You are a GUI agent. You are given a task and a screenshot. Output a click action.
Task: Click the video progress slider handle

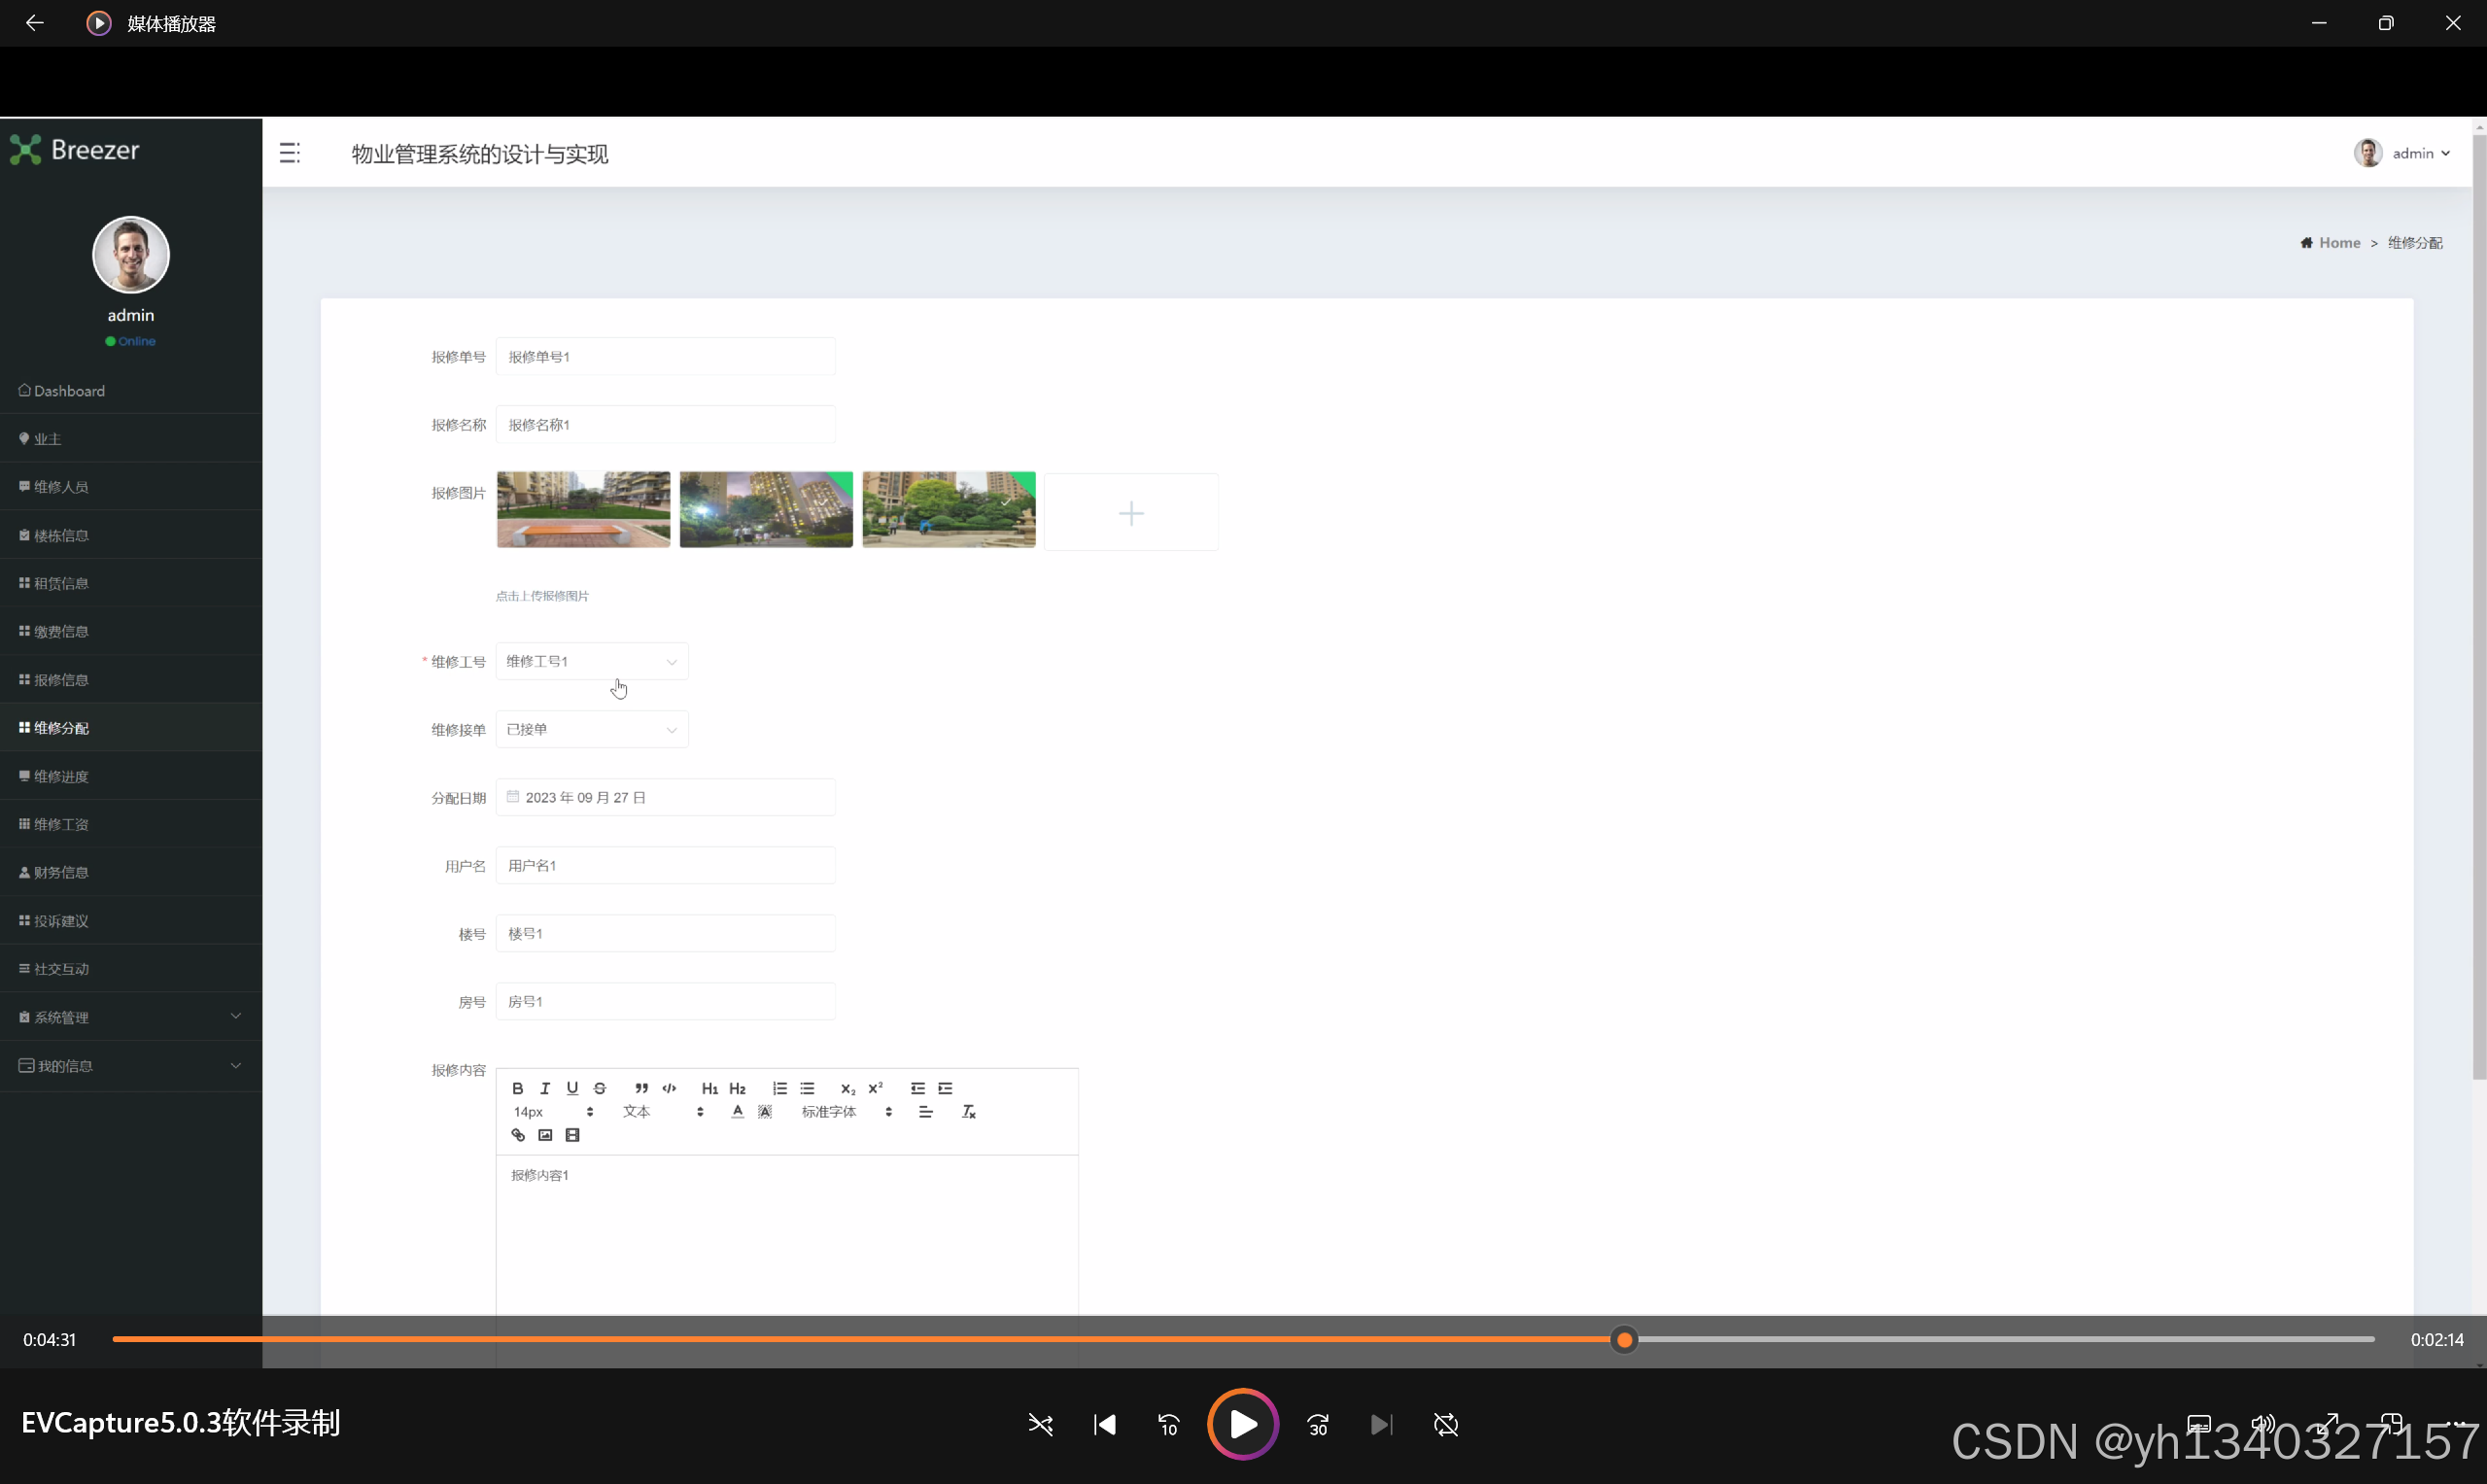point(1624,1340)
